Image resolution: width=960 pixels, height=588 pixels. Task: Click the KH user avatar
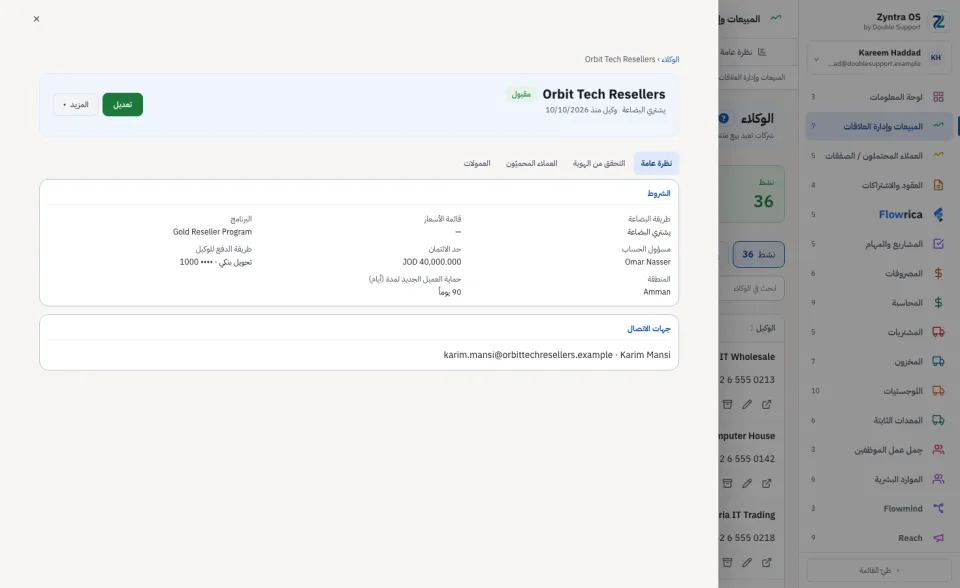pyautogui.click(x=936, y=58)
